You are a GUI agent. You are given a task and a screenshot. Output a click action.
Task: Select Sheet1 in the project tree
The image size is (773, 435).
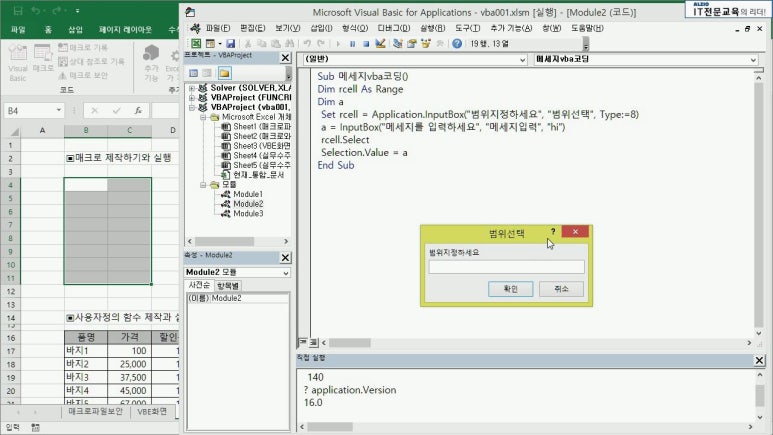coord(256,127)
